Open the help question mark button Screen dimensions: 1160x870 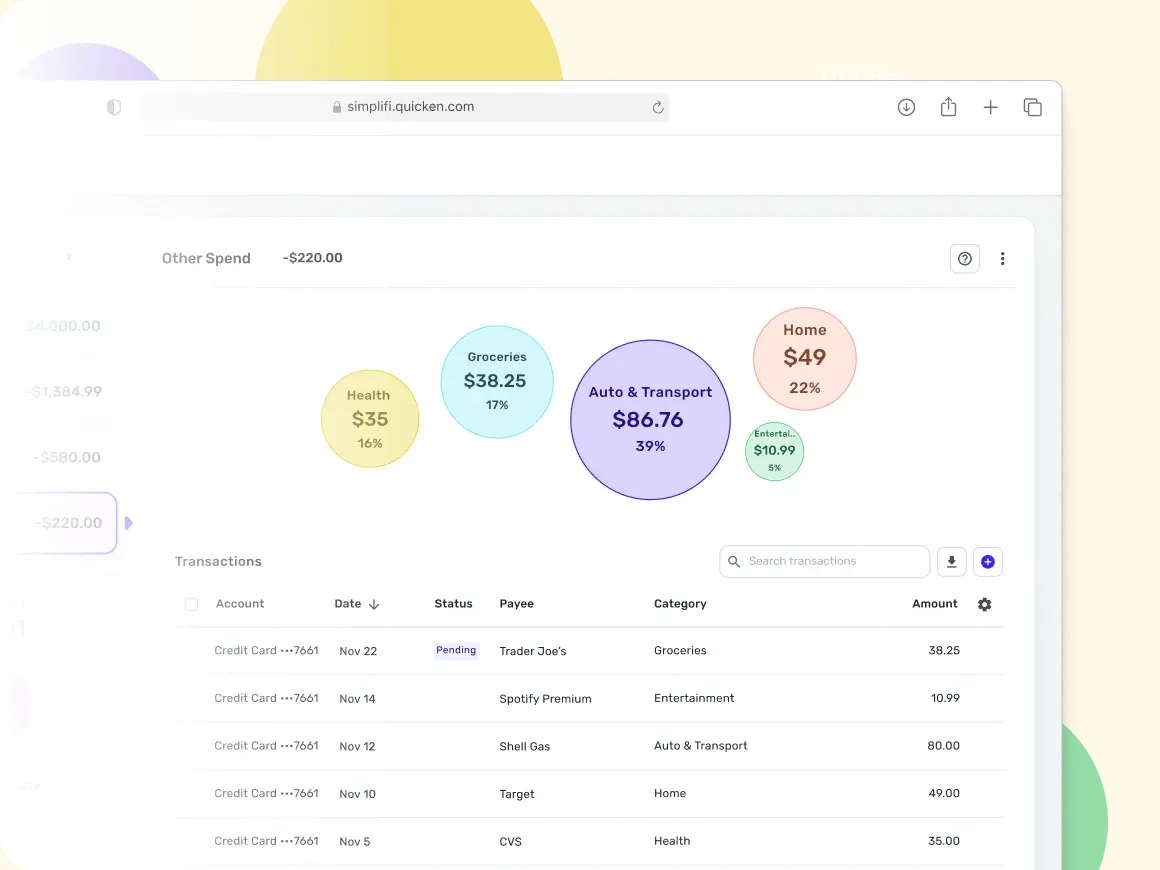coord(965,259)
